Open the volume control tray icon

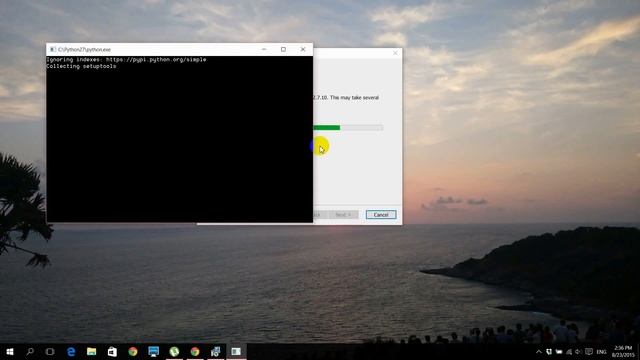pos(578,352)
